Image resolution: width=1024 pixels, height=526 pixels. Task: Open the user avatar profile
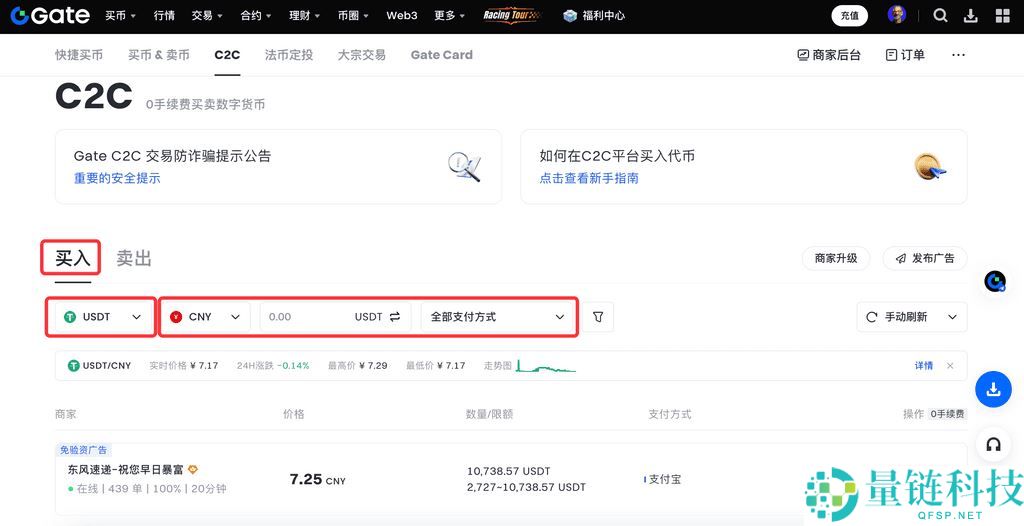[897, 15]
